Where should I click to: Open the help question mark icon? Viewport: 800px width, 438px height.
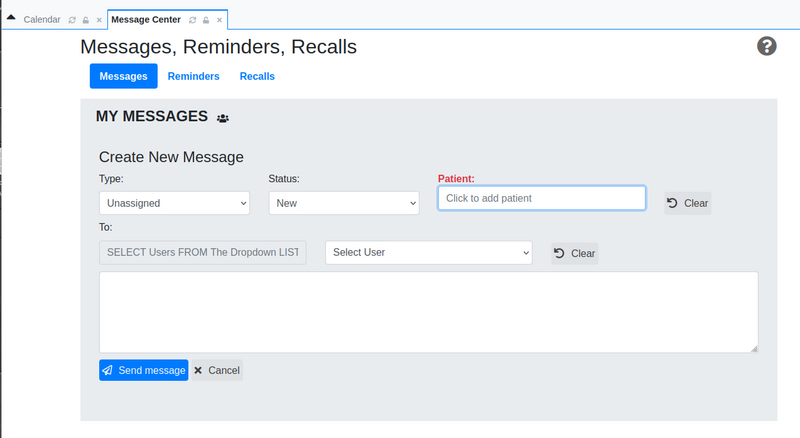pyautogui.click(x=766, y=46)
